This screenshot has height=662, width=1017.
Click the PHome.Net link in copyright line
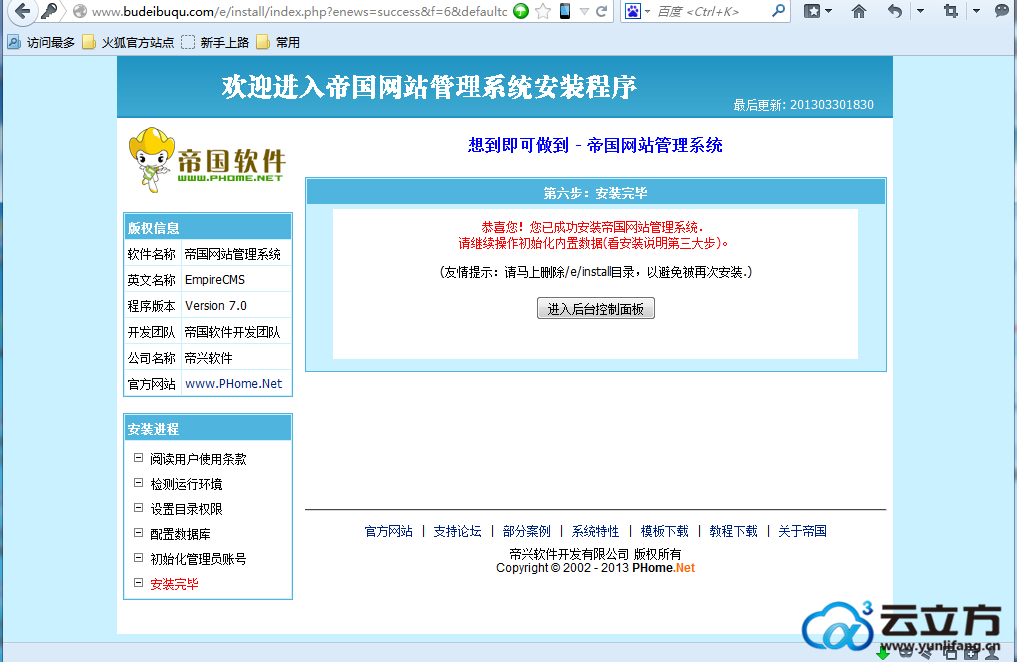pyautogui.click(x=664, y=568)
